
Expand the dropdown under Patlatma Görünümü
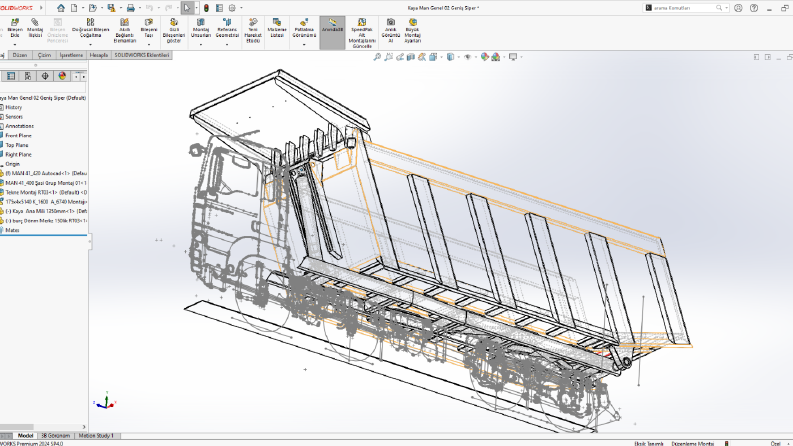point(304,45)
